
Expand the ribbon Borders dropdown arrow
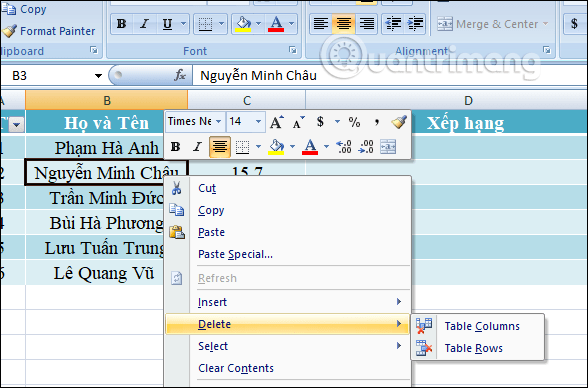[x=222, y=24]
